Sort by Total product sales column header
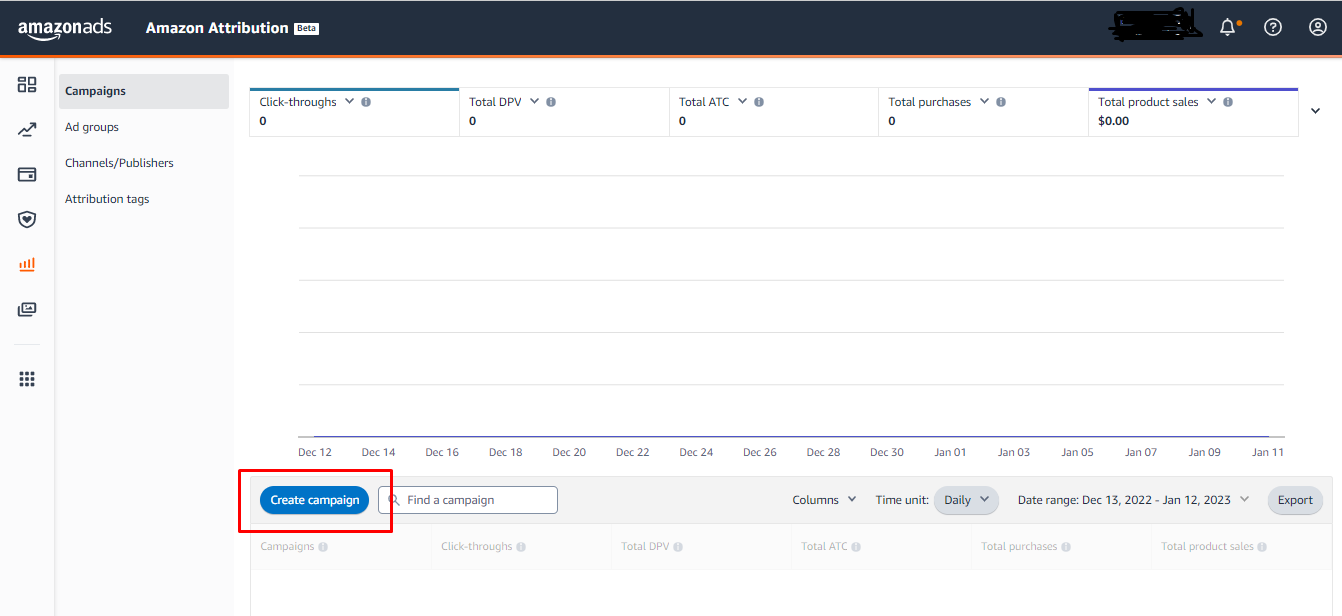This screenshot has width=1342, height=616. (x=1206, y=547)
